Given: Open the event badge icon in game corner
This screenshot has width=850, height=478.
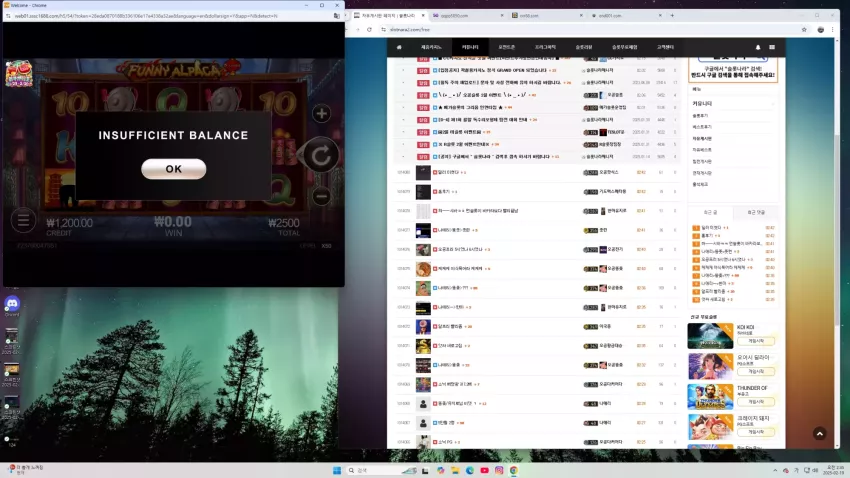Looking at the screenshot, I should [19, 74].
